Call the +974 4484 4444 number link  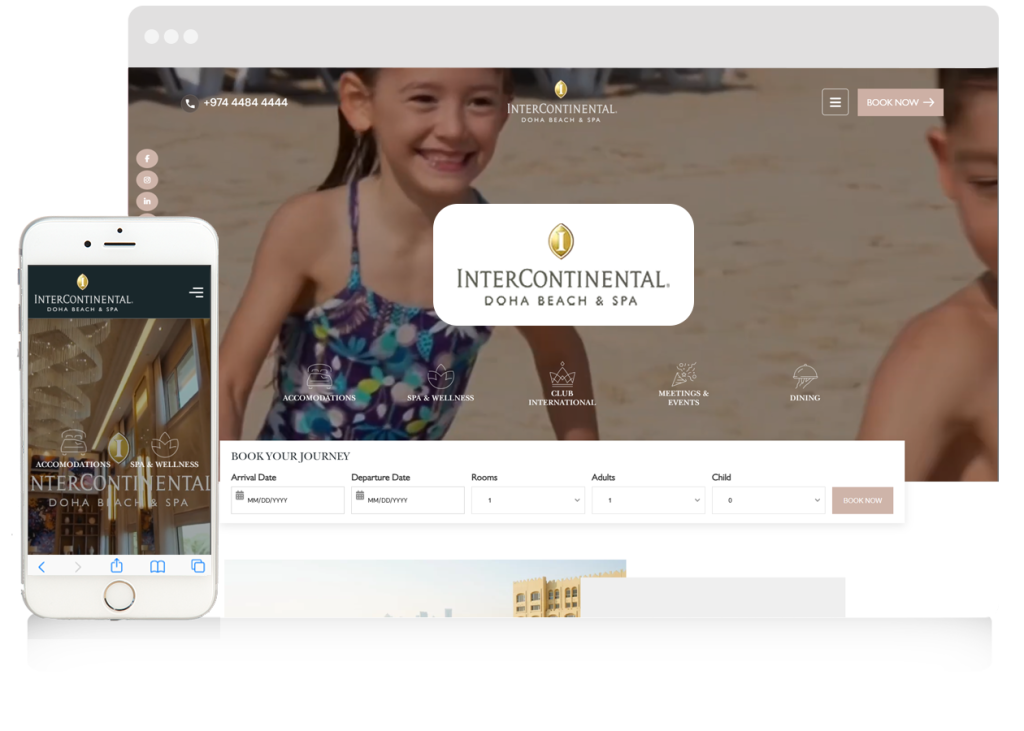(245, 103)
